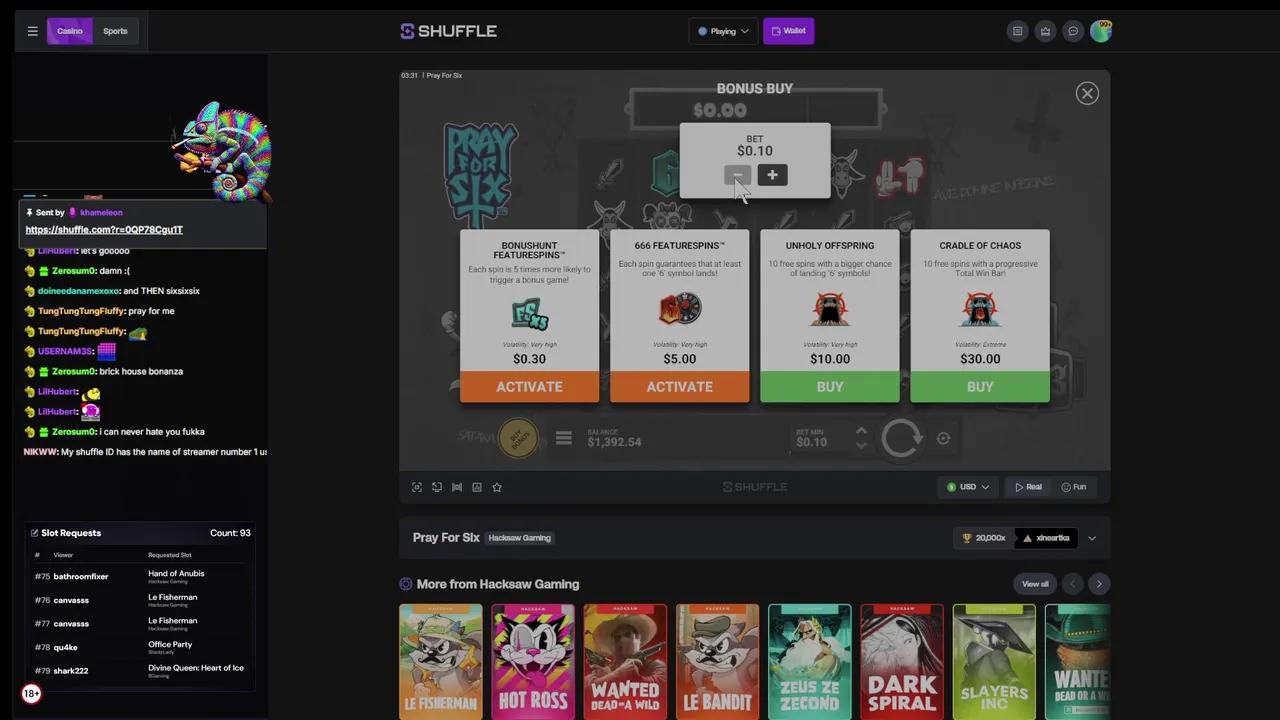The width and height of the screenshot is (1280, 720).
Task: Open the in-game hamburger menu
Action: tap(564, 438)
